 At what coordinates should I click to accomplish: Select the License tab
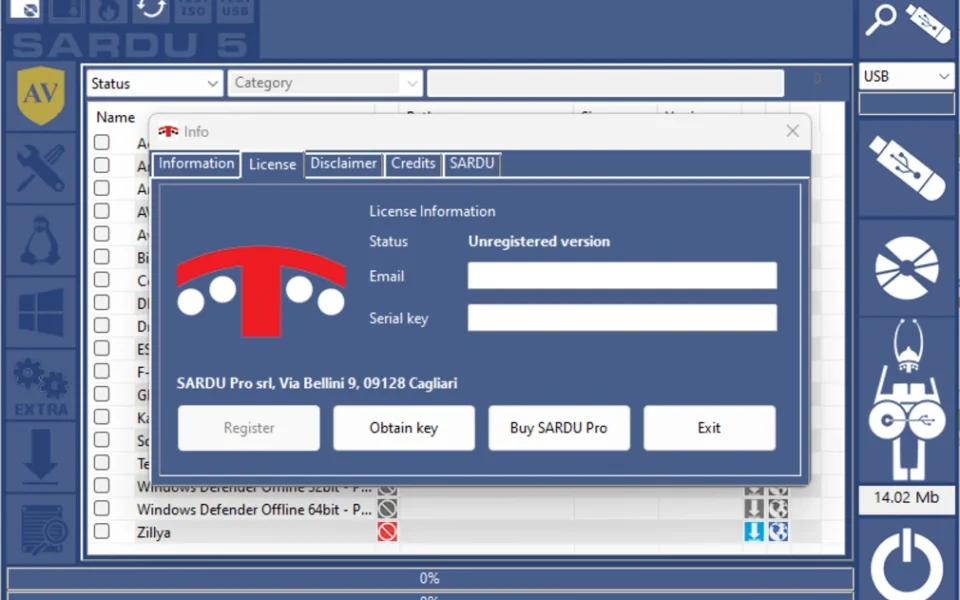[x=272, y=165]
